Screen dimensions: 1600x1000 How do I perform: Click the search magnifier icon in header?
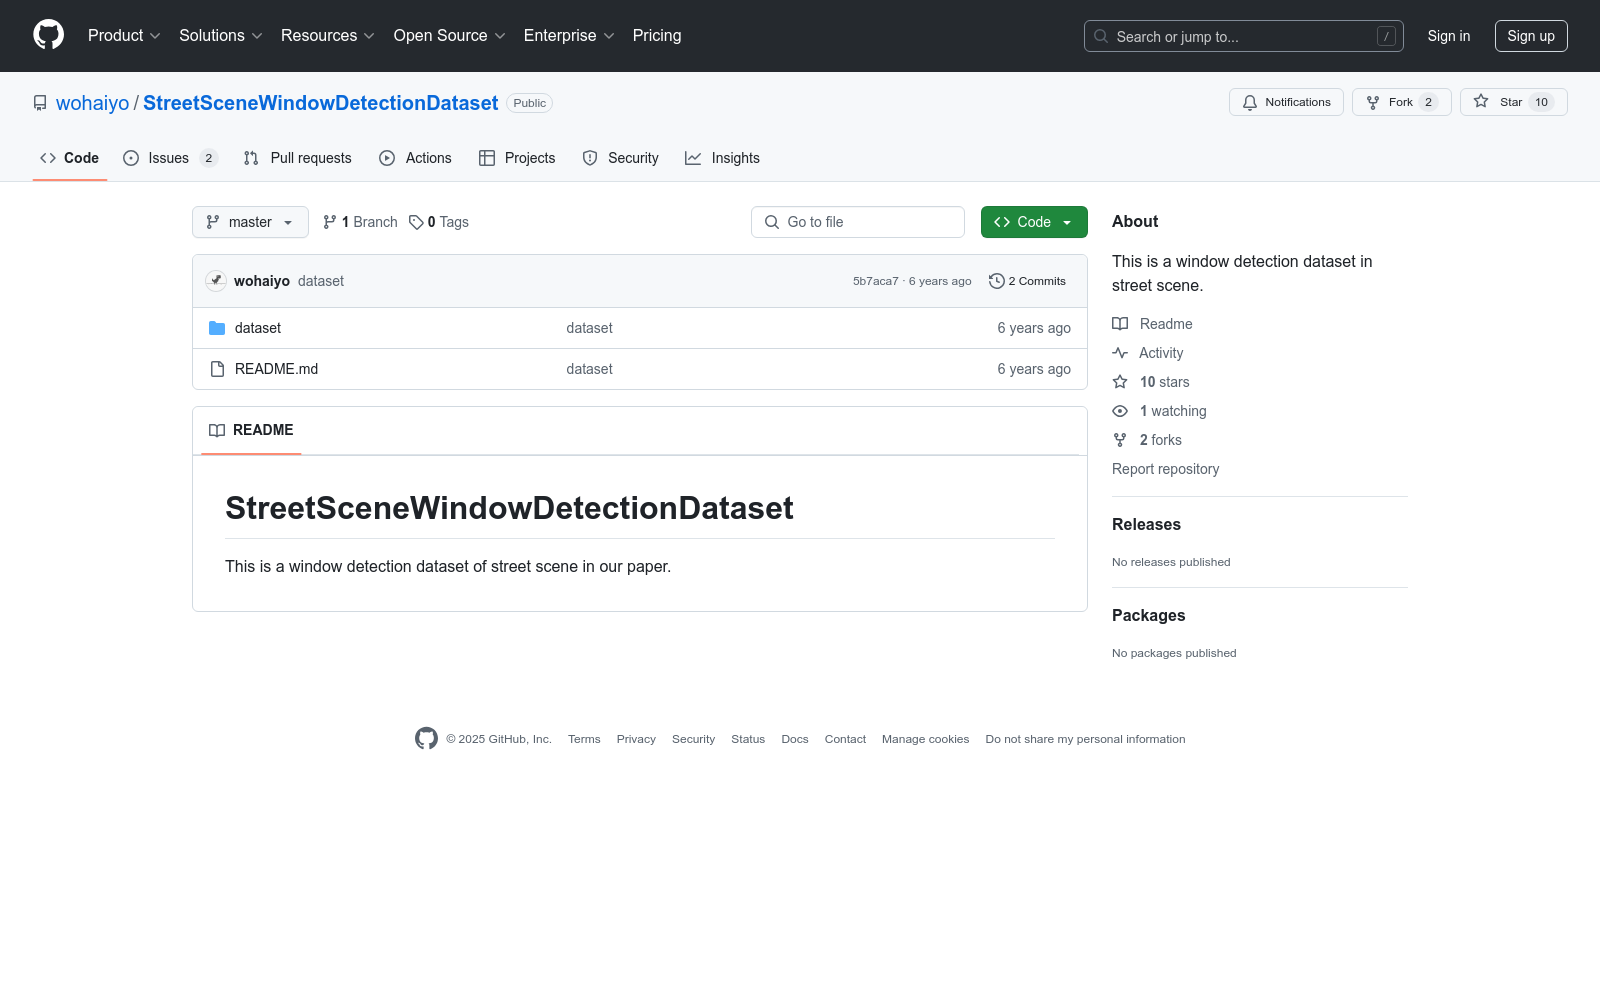point(1101,36)
